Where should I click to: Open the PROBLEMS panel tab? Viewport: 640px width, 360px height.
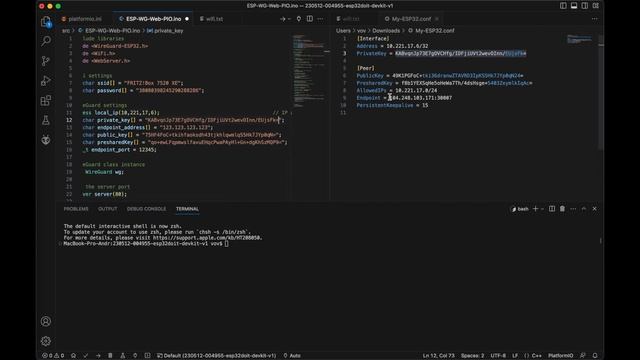coord(76,209)
